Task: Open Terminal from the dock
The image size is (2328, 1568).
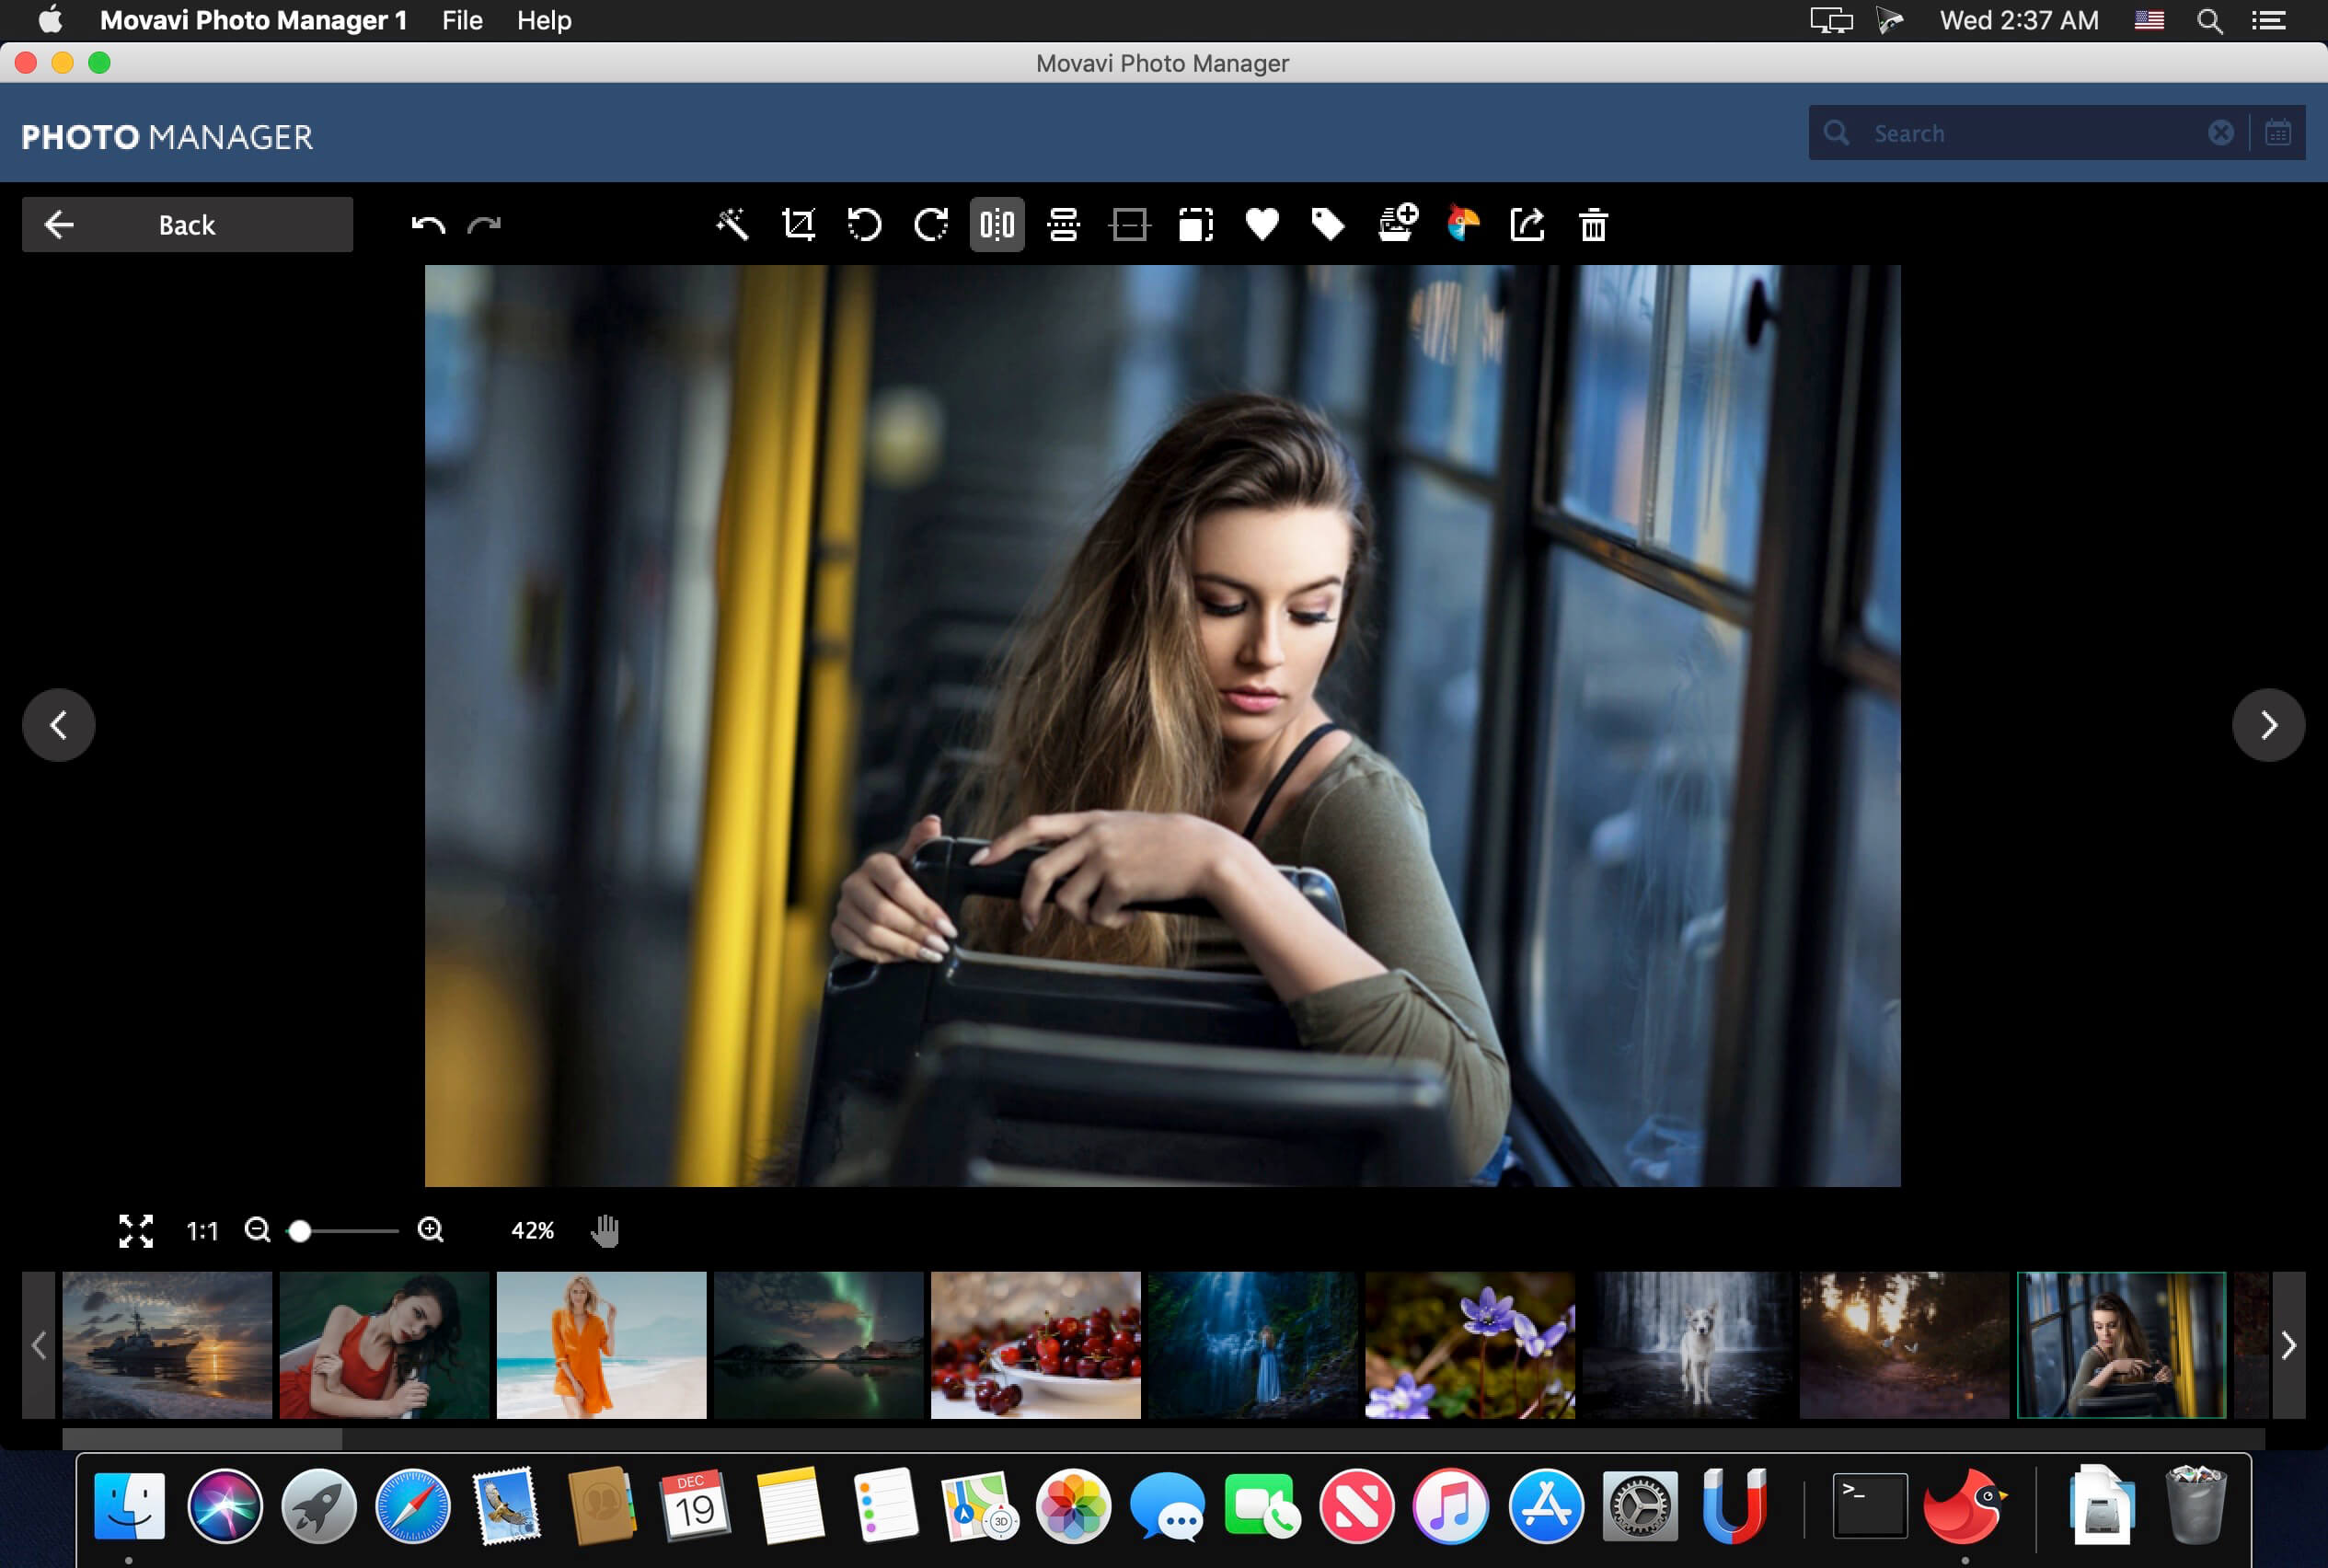Action: point(1869,1506)
